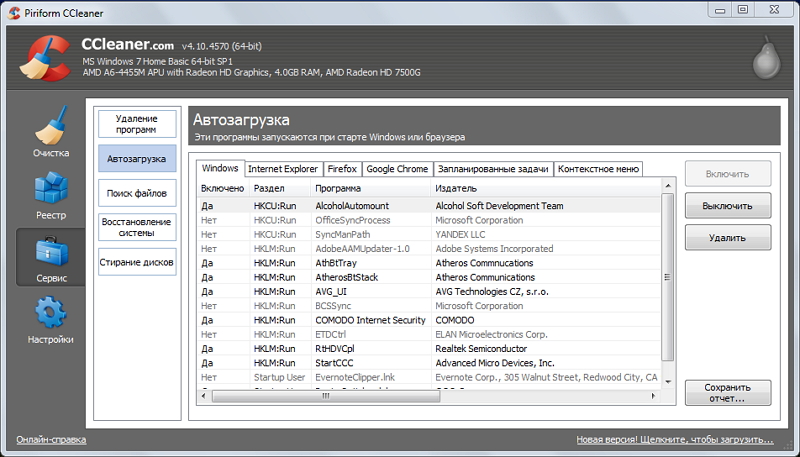Open the Настройки settings section

50,320
